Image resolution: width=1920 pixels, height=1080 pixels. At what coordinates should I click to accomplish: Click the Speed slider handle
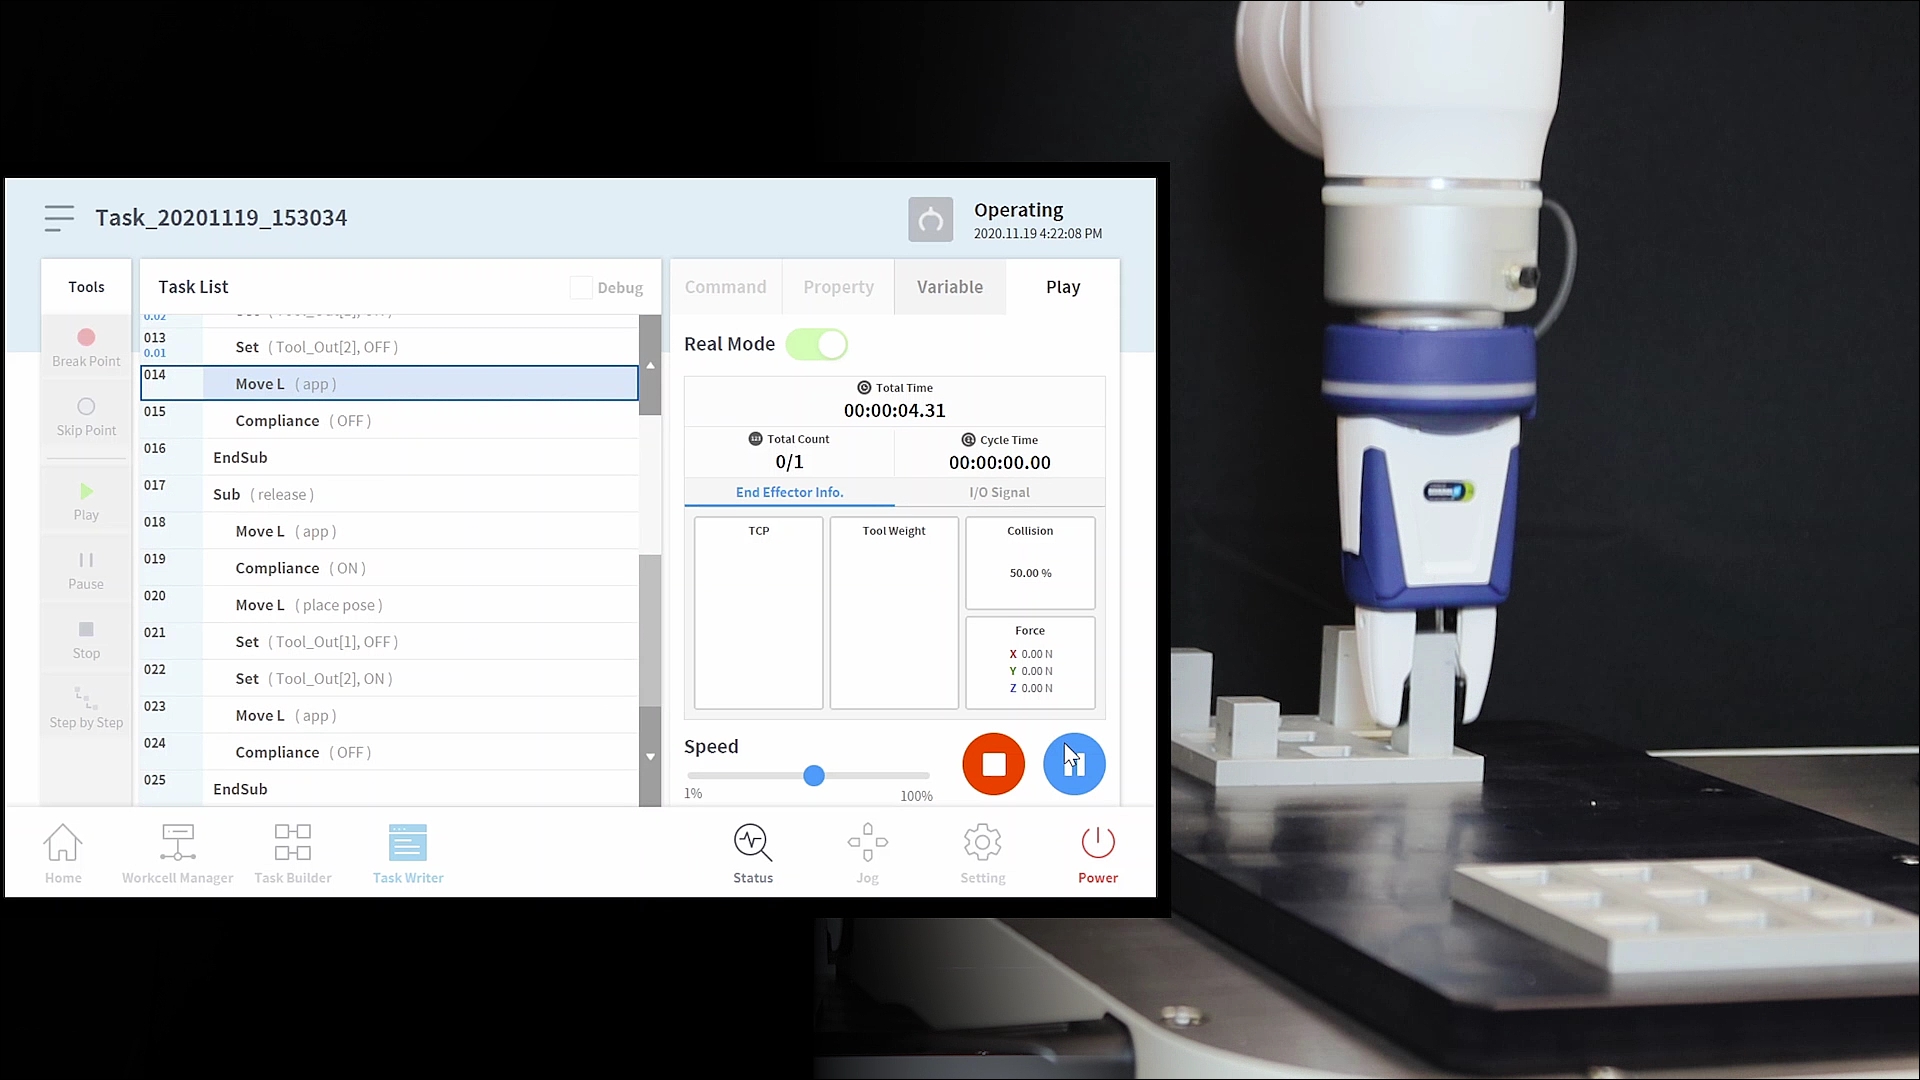(x=814, y=776)
